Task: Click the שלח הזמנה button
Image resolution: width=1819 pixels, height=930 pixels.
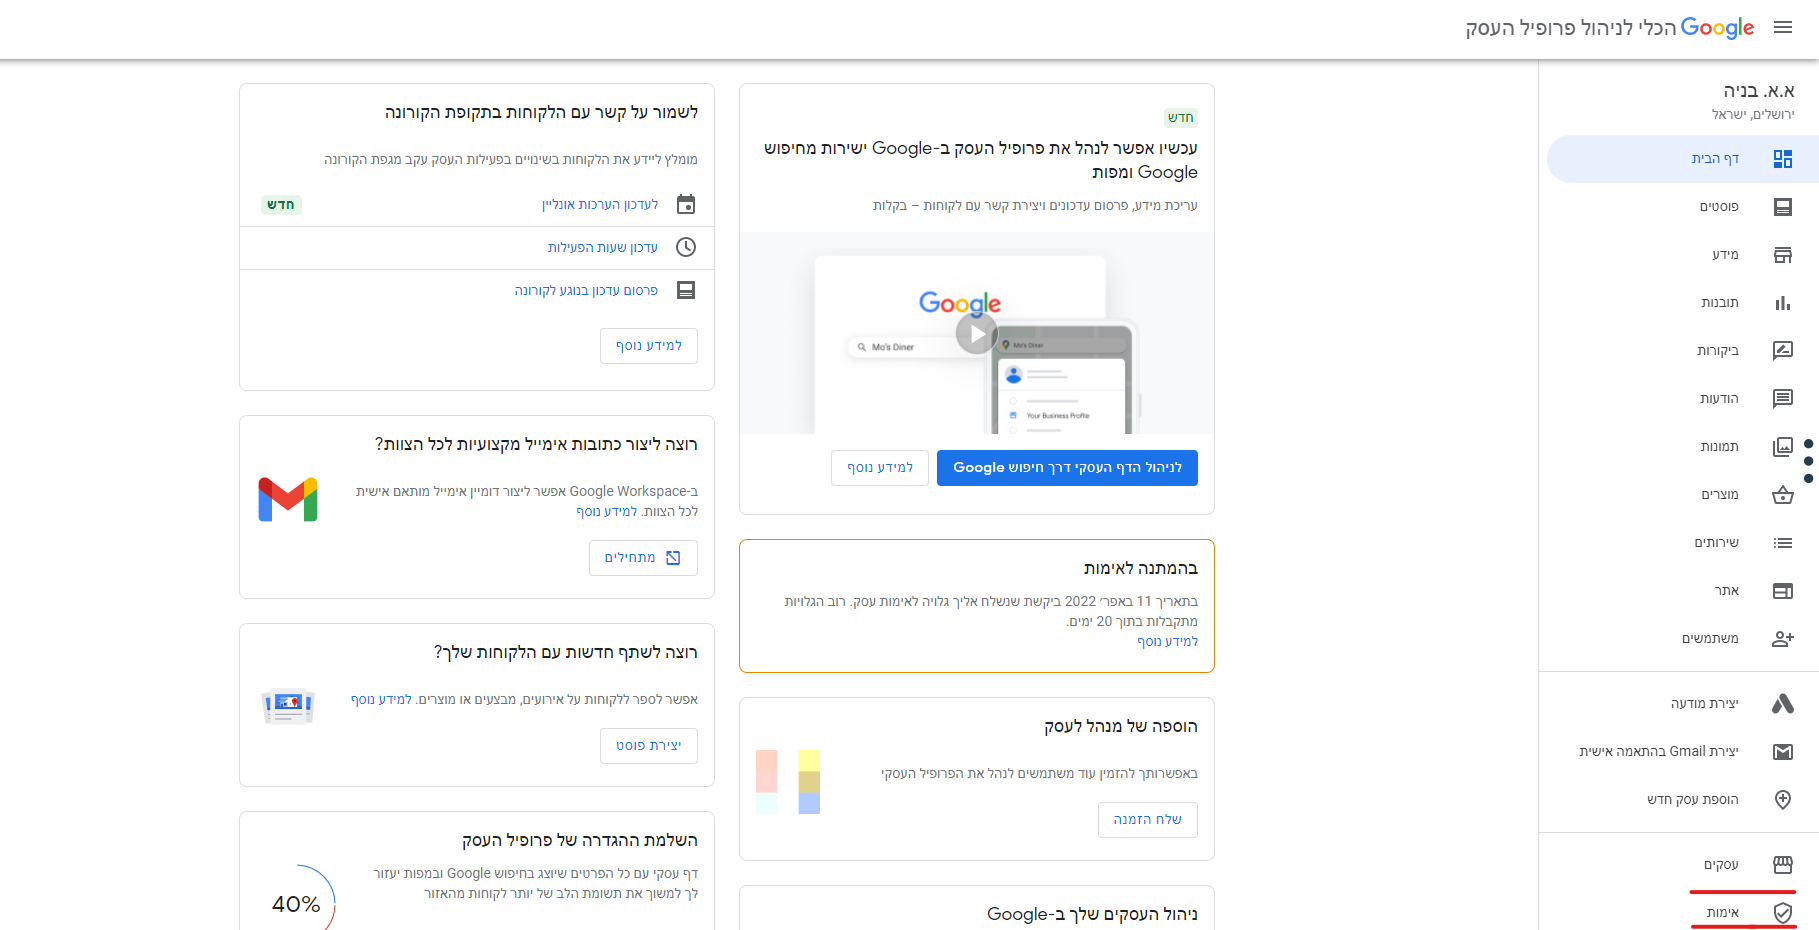Action: (x=1147, y=820)
